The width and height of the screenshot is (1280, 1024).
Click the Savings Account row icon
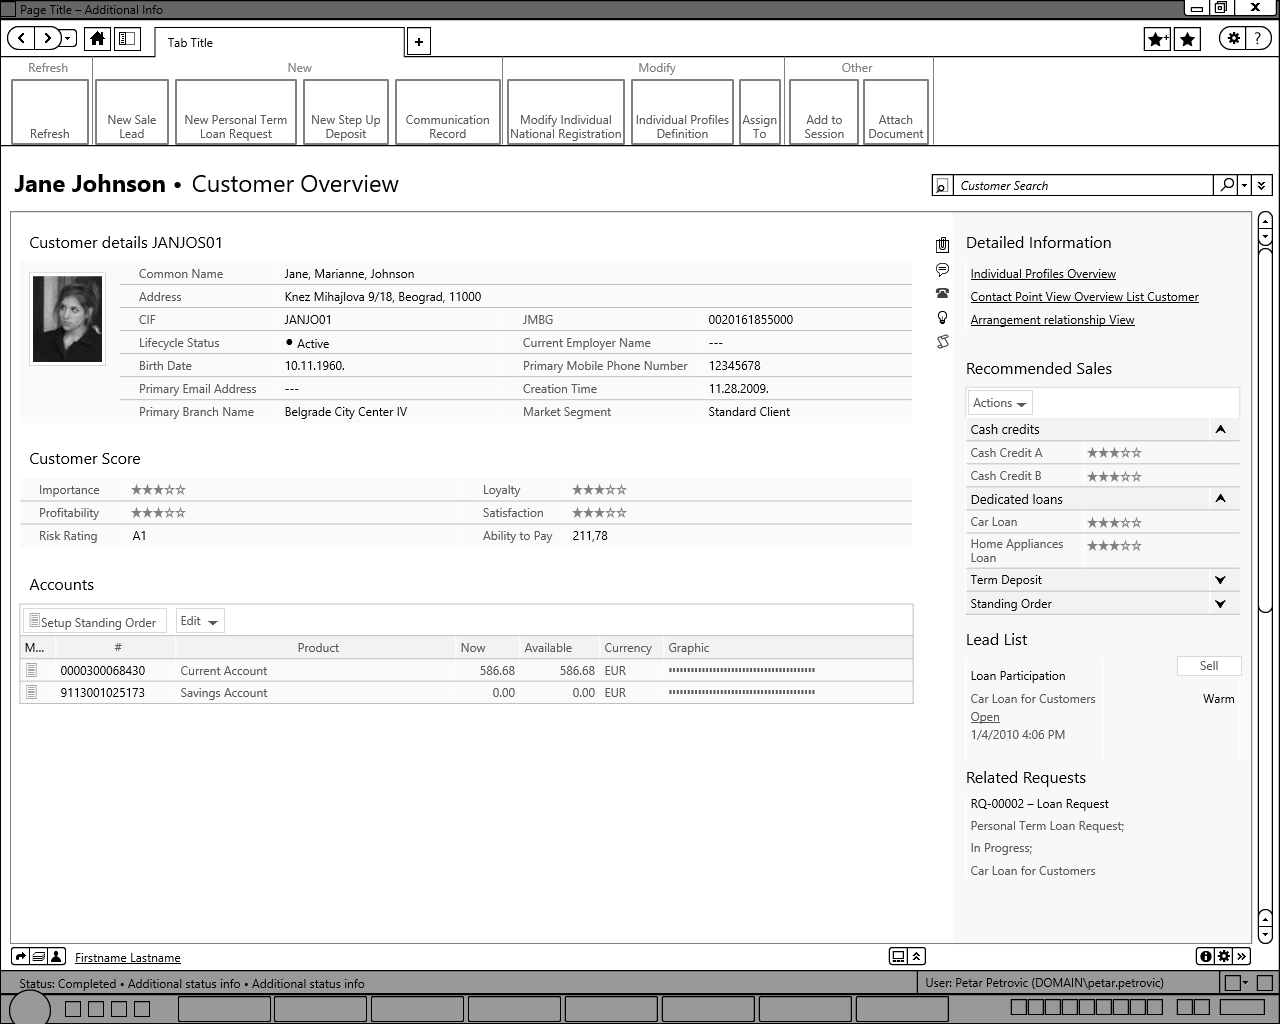pos(32,692)
